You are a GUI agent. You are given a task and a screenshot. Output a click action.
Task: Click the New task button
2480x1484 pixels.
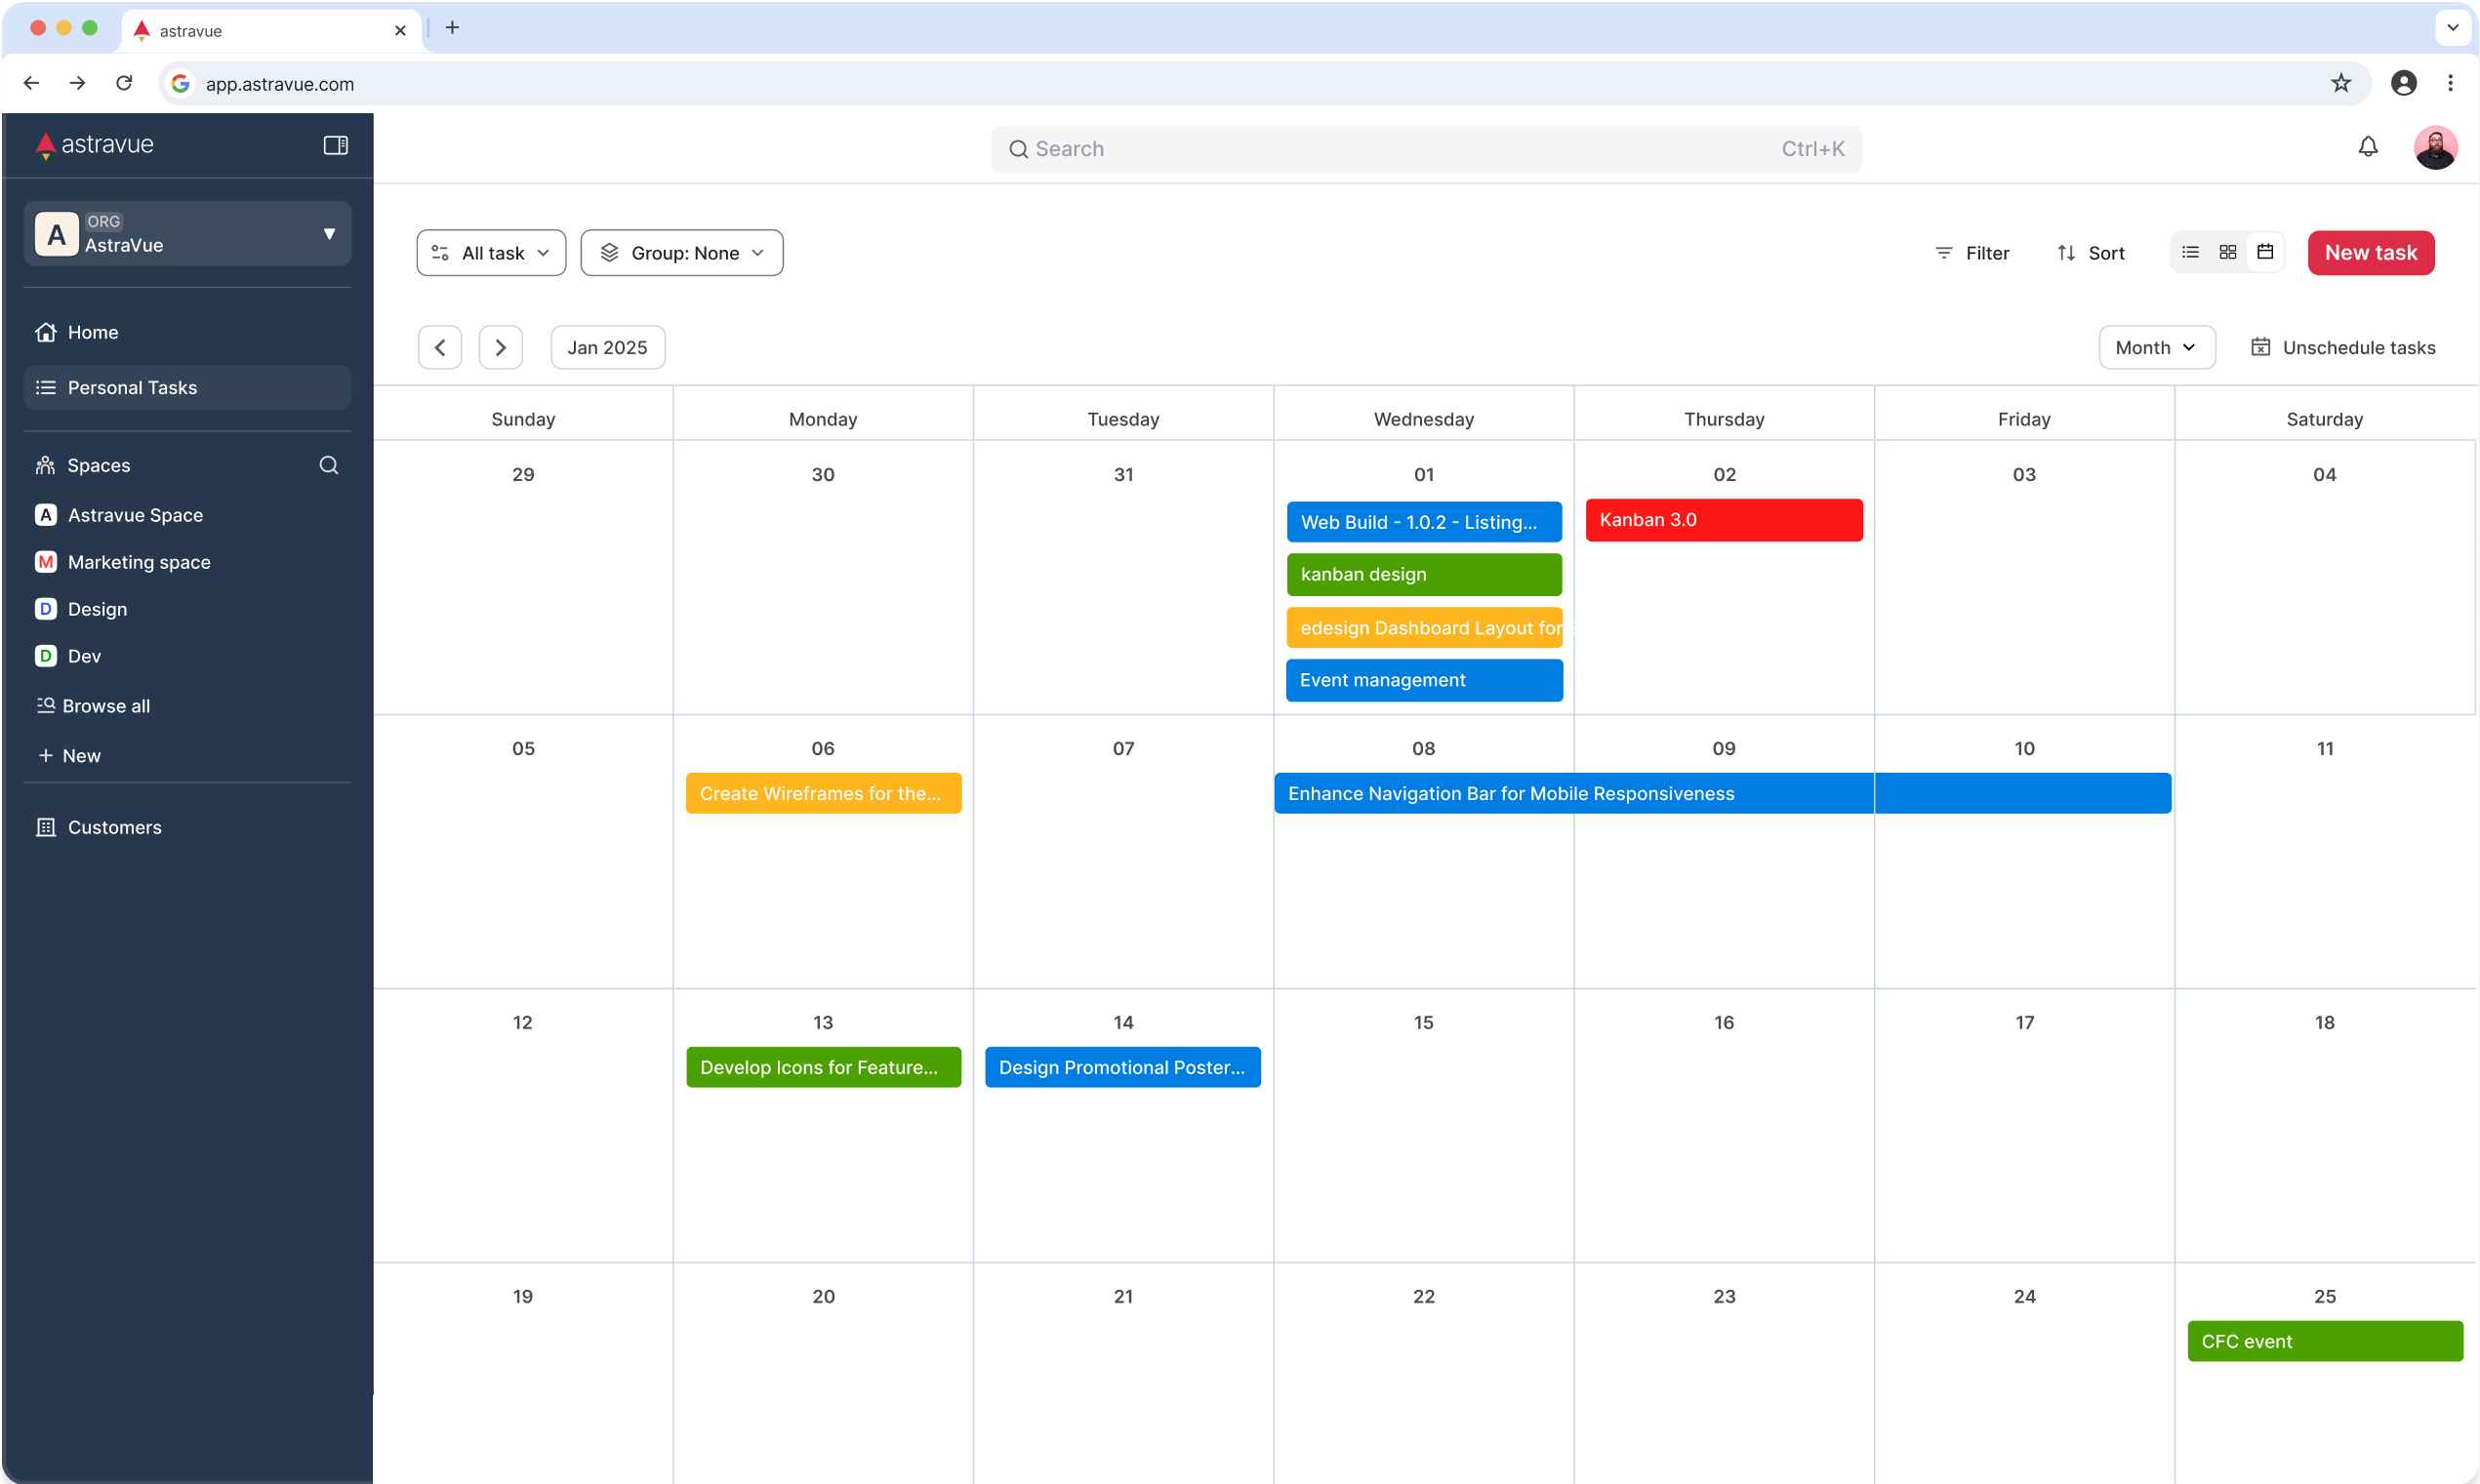pos(2370,253)
